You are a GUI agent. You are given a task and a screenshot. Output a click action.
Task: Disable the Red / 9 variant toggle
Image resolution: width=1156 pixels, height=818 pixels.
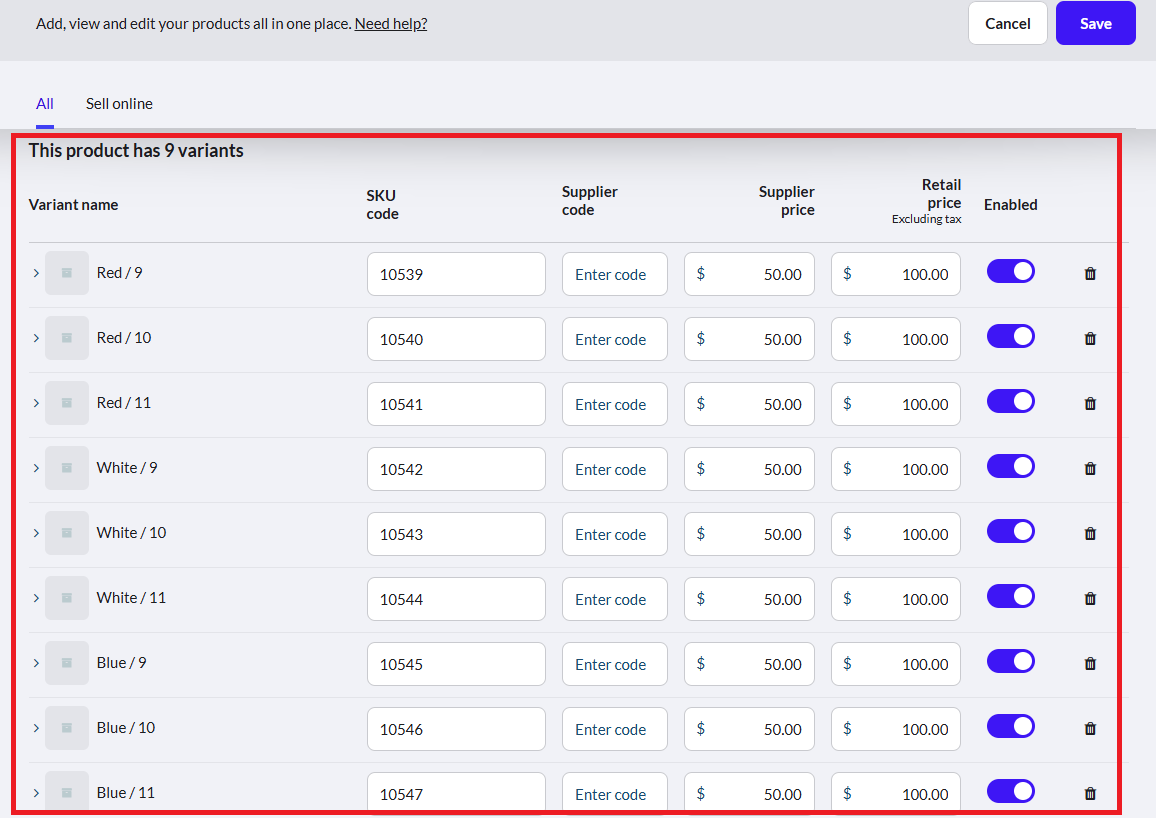[x=1011, y=271]
